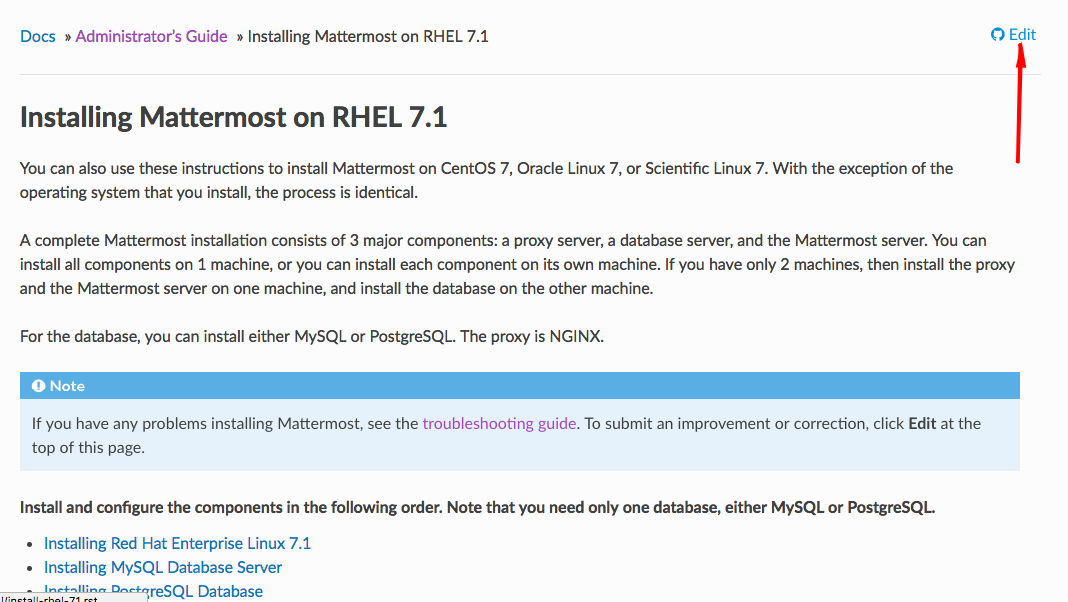Click the large Installing Mattermost on RHEL 7.1 heading
This screenshot has width=1068, height=602.
(233, 117)
